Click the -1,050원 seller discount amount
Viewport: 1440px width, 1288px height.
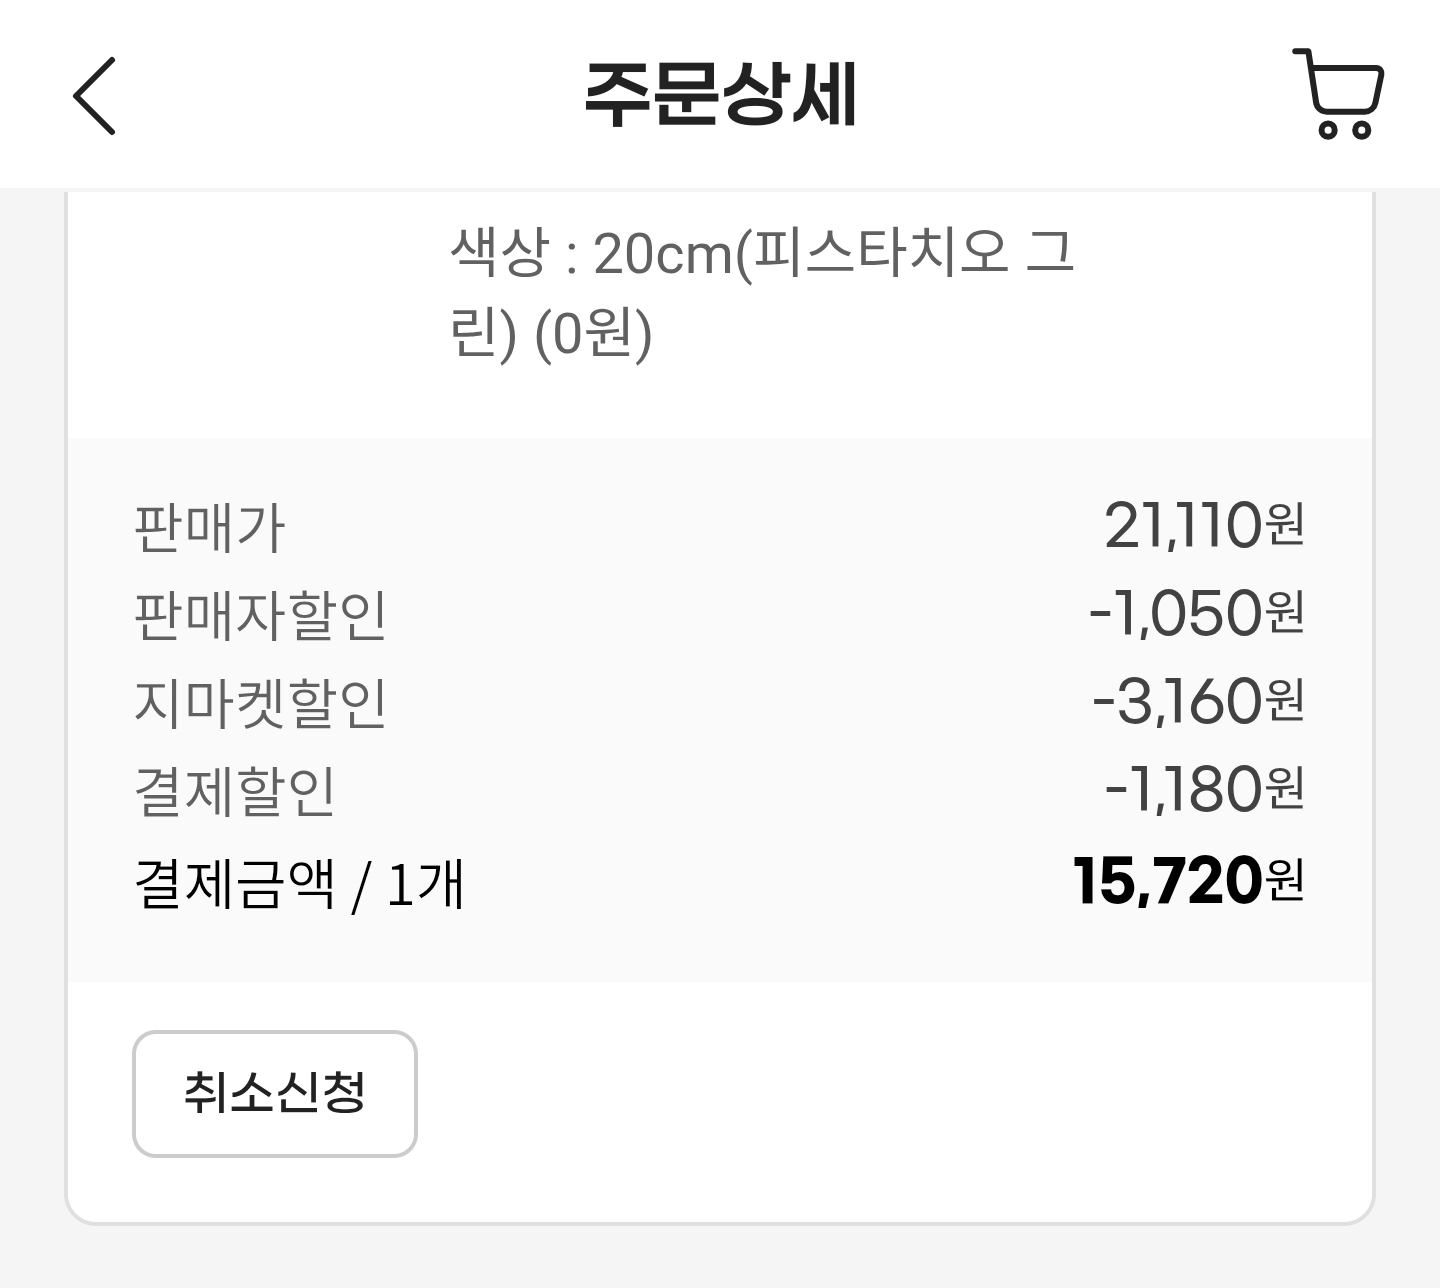[x=1196, y=613]
